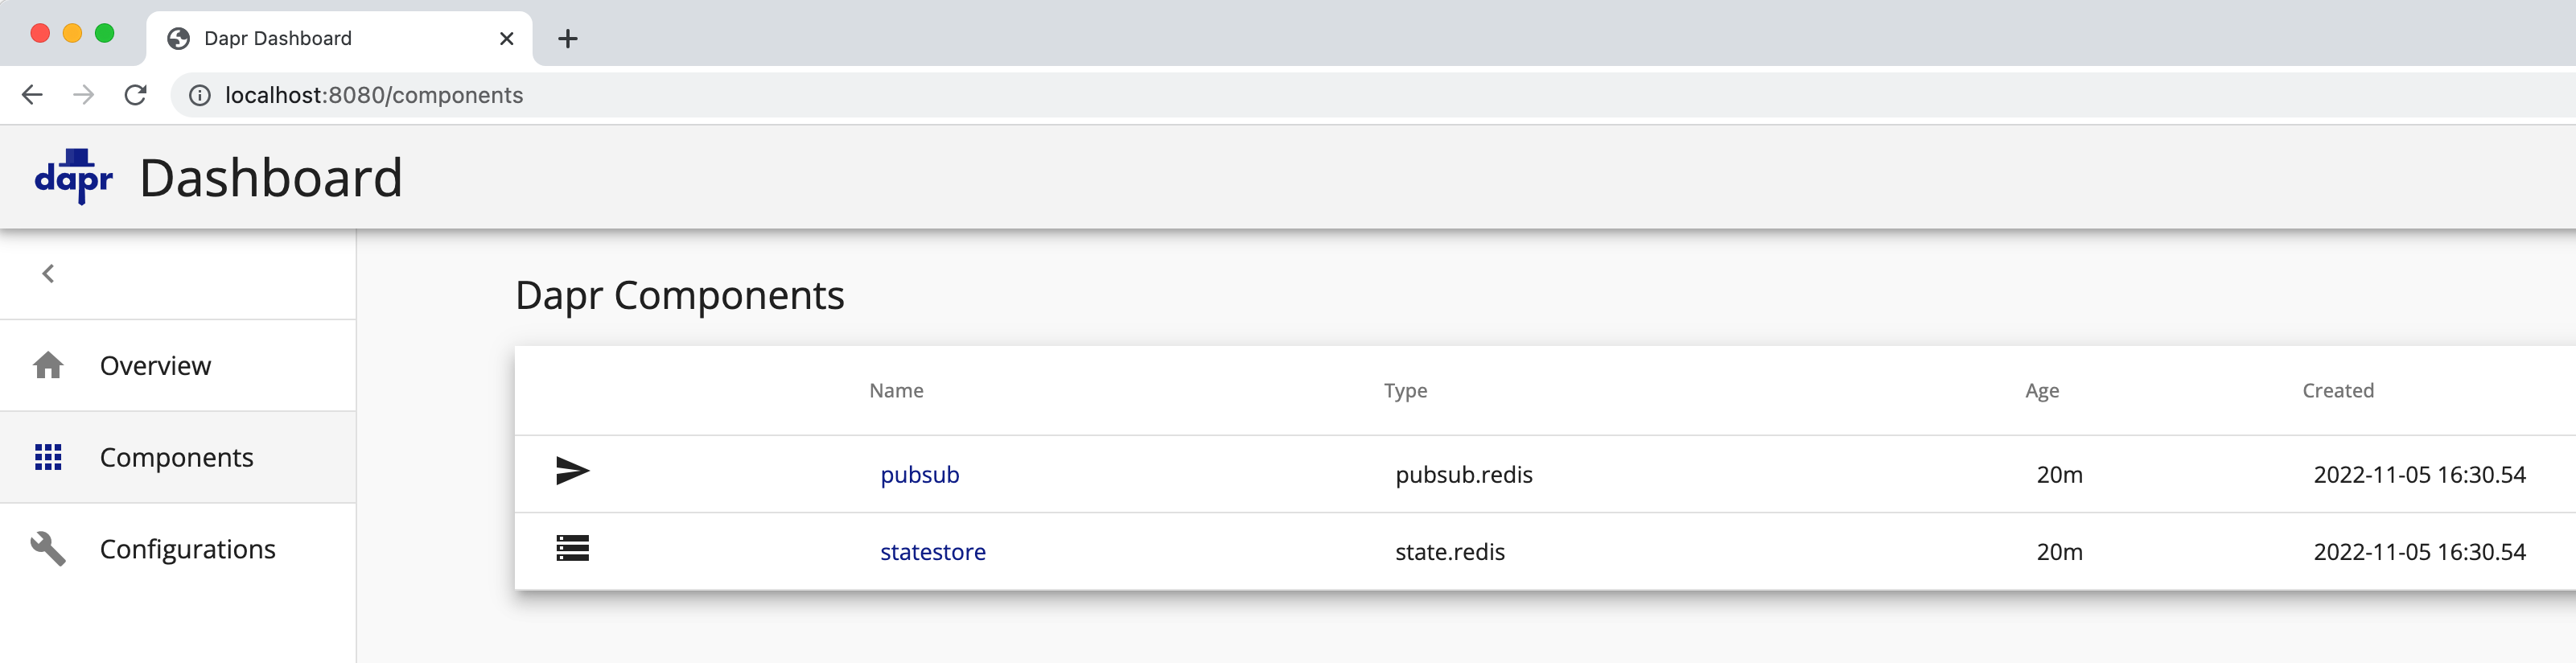The width and height of the screenshot is (2576, 663).
Task: Reload the page with refresh icon
Action: pos(136,95)
